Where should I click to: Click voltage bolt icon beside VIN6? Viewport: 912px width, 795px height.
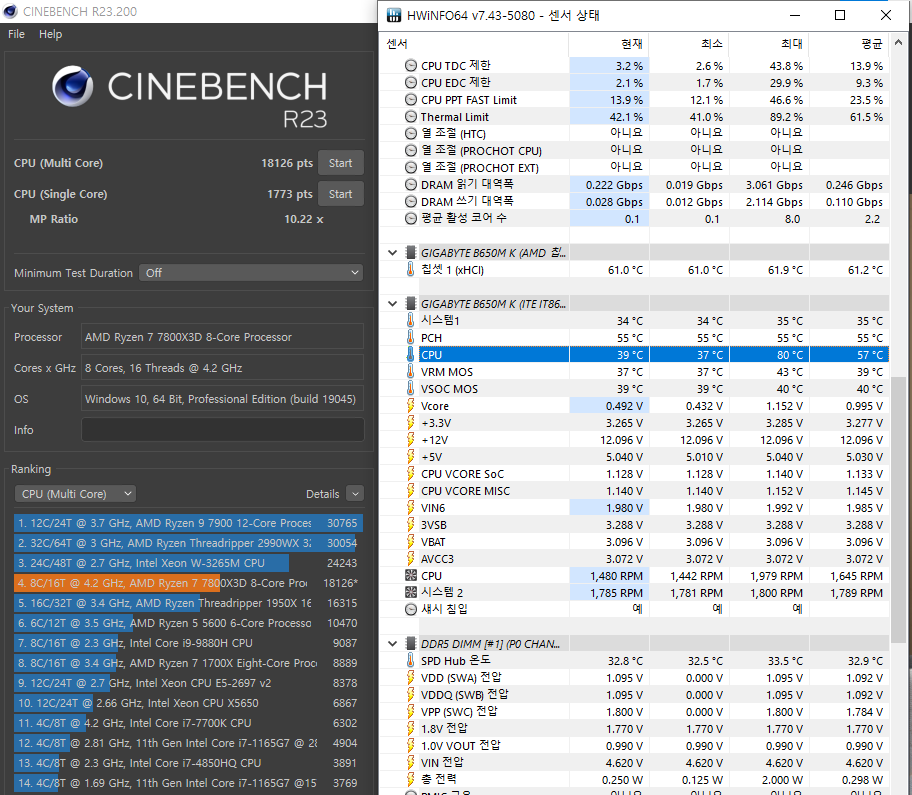coord(411,508)
